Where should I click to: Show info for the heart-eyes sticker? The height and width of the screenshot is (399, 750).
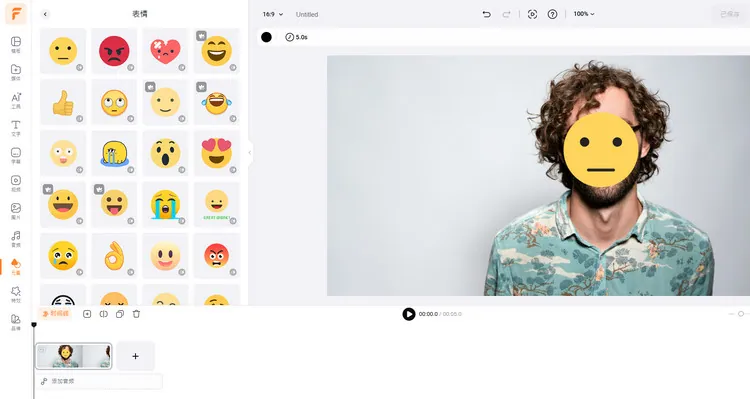click(233, 170)
